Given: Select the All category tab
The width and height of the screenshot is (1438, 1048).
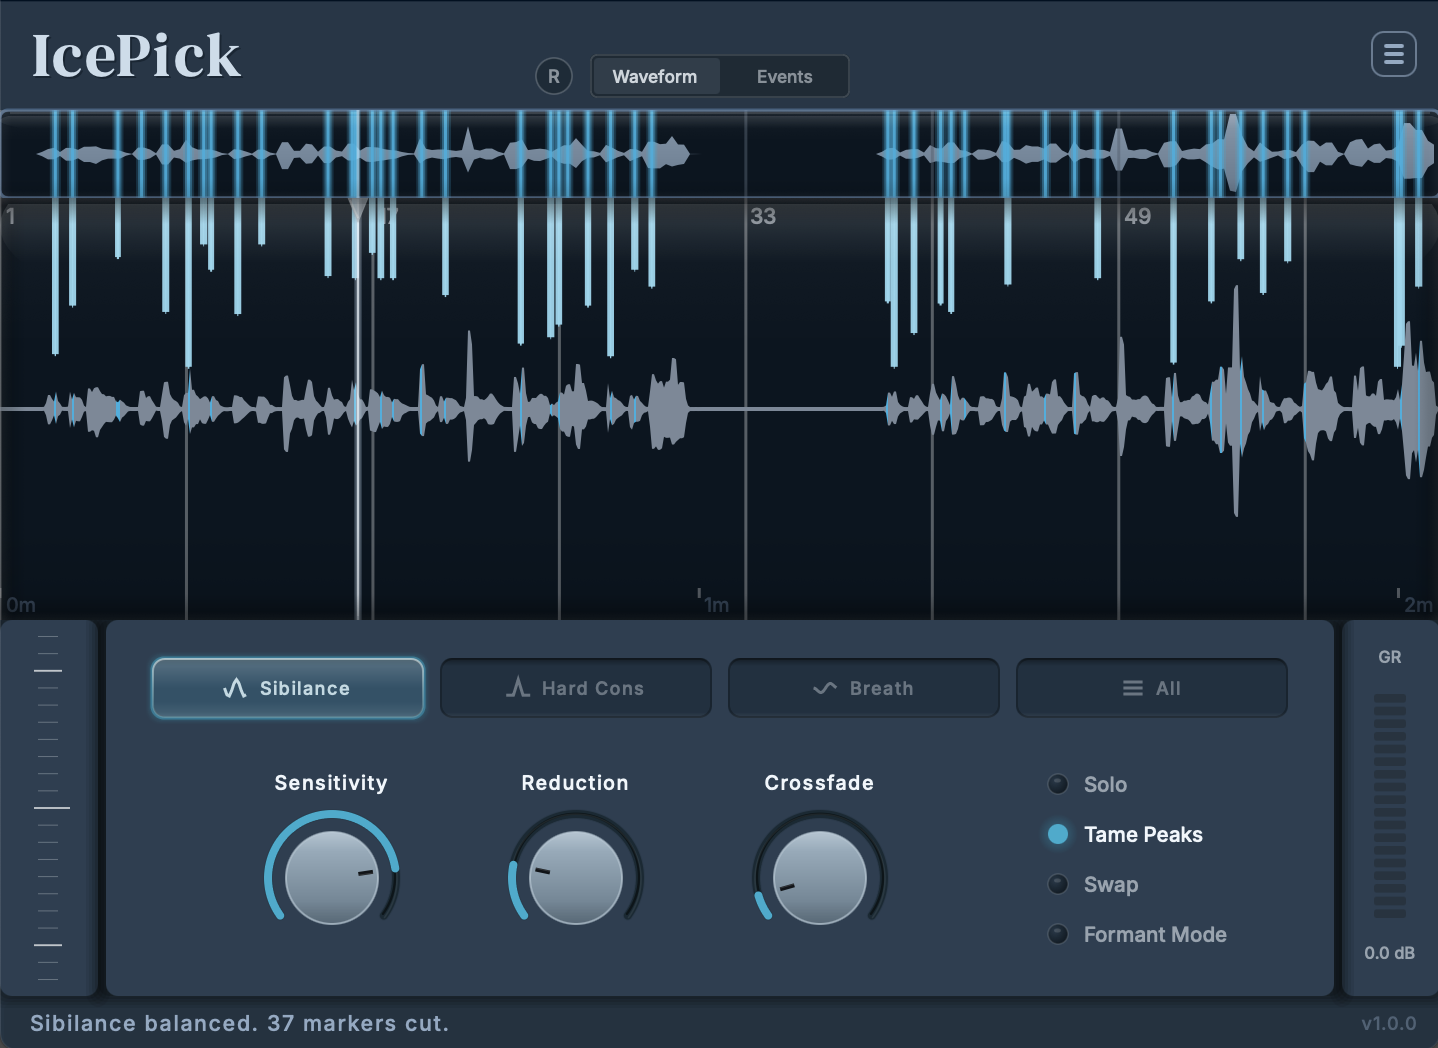Looking at the screenshot, I should pyautogui.click(x=1152, y=688).
